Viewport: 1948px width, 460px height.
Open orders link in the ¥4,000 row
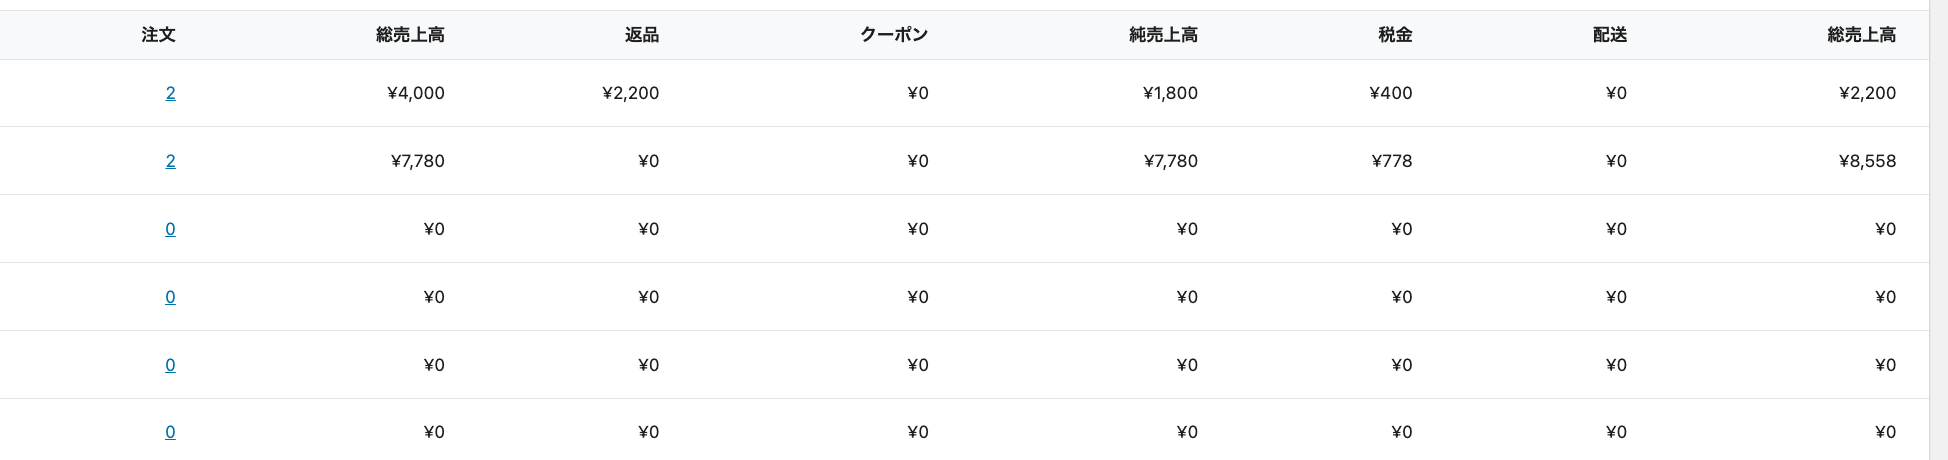pyautogui.click(x=170, y=93)
